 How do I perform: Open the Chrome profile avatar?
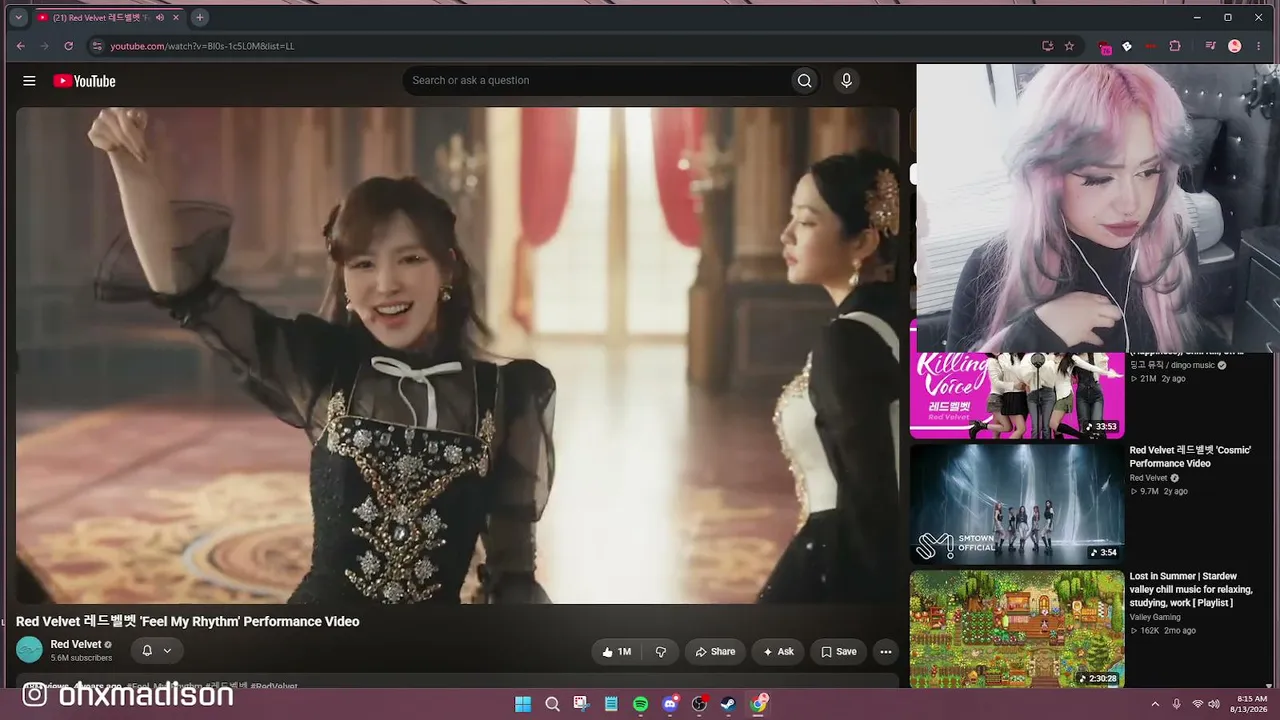(x=1235, y=46)
